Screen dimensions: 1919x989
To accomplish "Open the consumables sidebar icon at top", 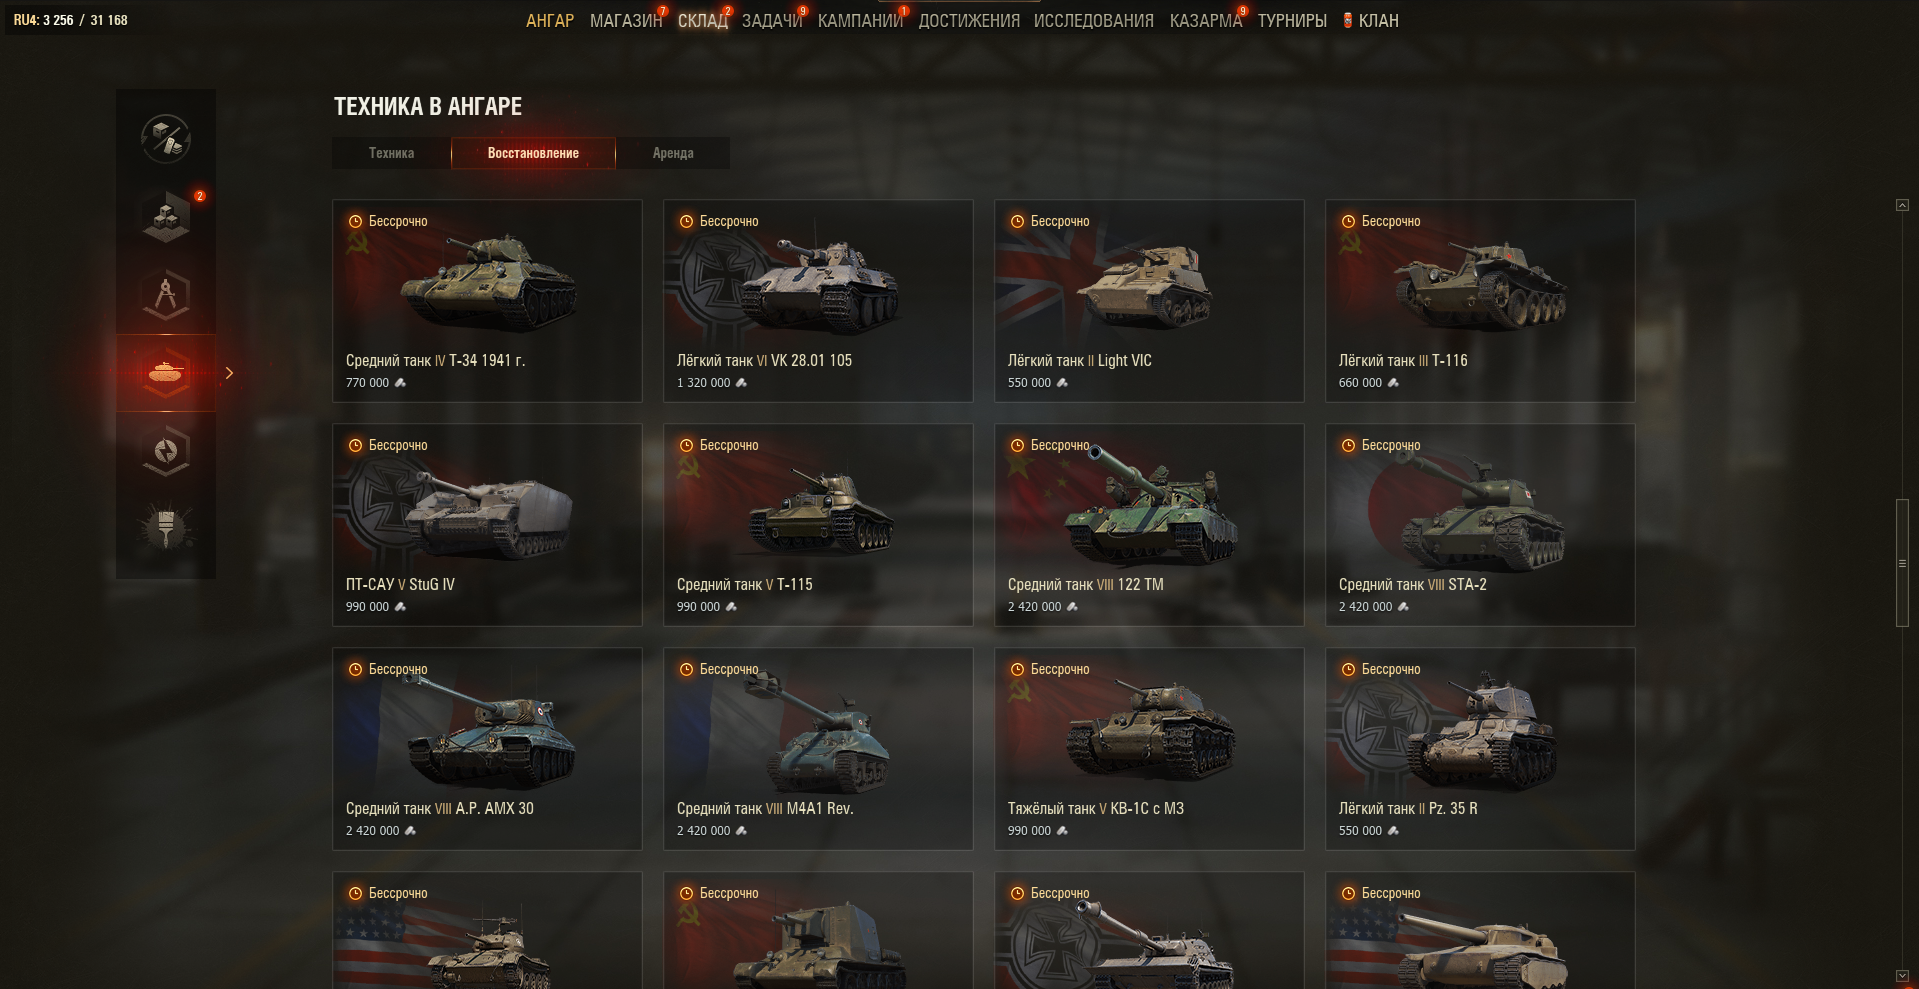I will pos(166,138).
